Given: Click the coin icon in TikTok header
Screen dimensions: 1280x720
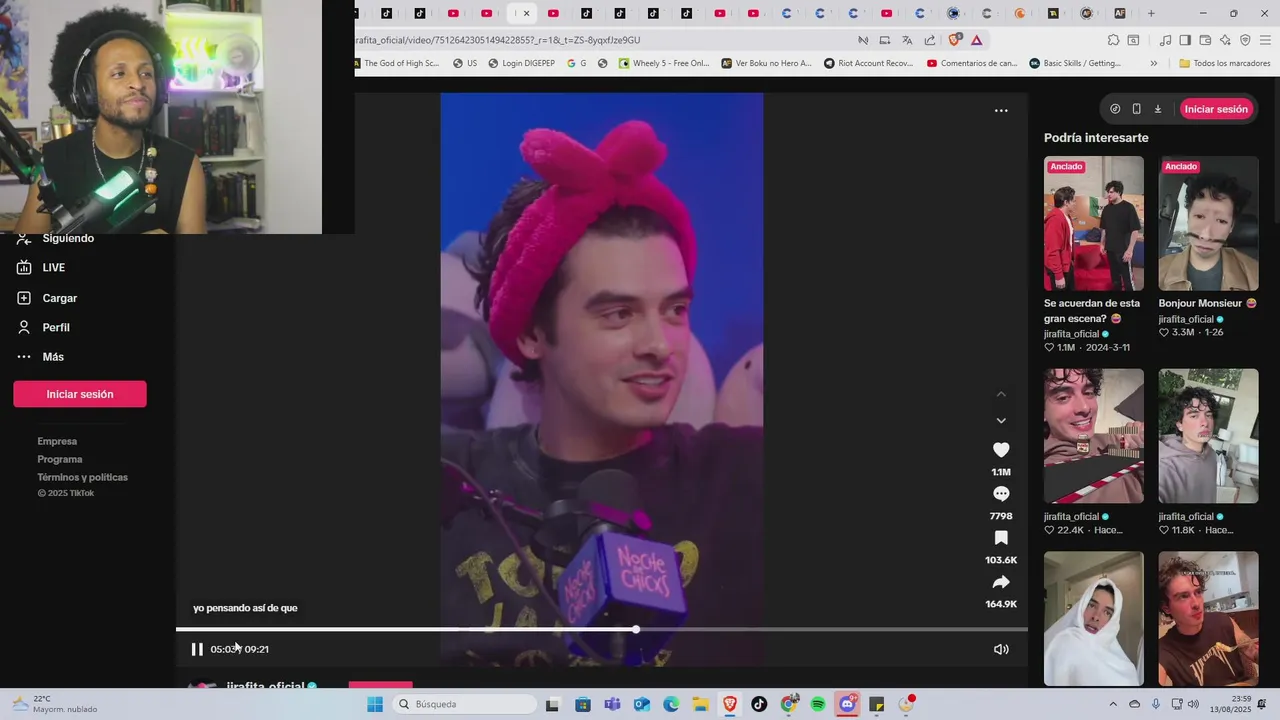Looking at the screenshot, I should pyautogui.click(x=1115, y=109).
